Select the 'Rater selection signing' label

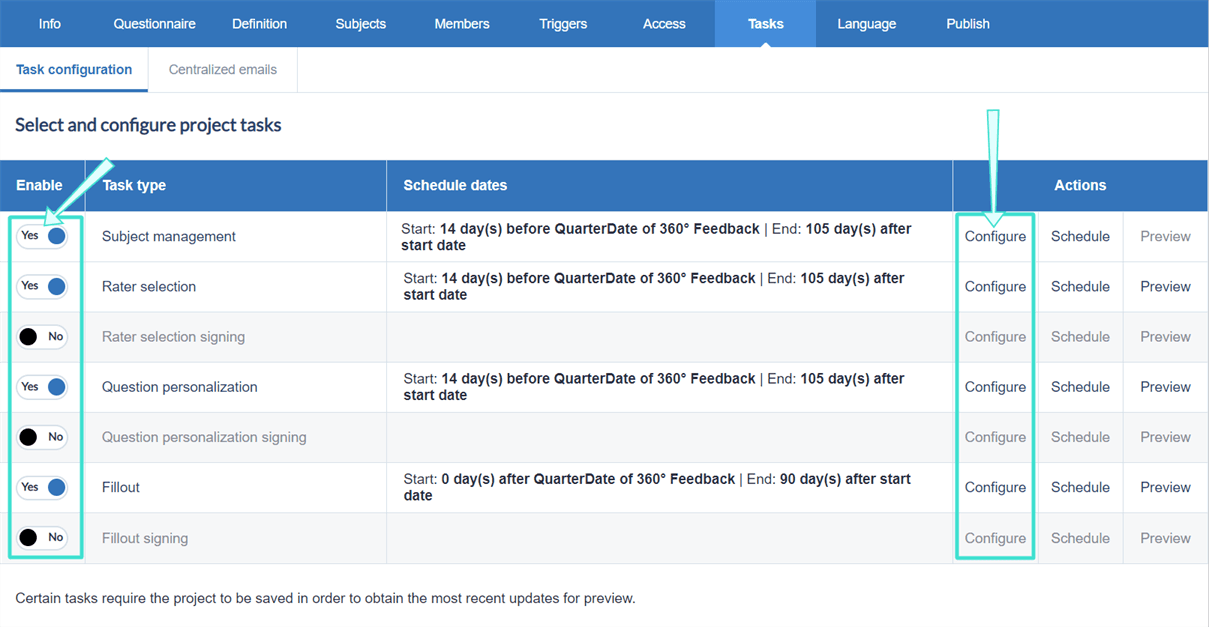pos(173,337)
